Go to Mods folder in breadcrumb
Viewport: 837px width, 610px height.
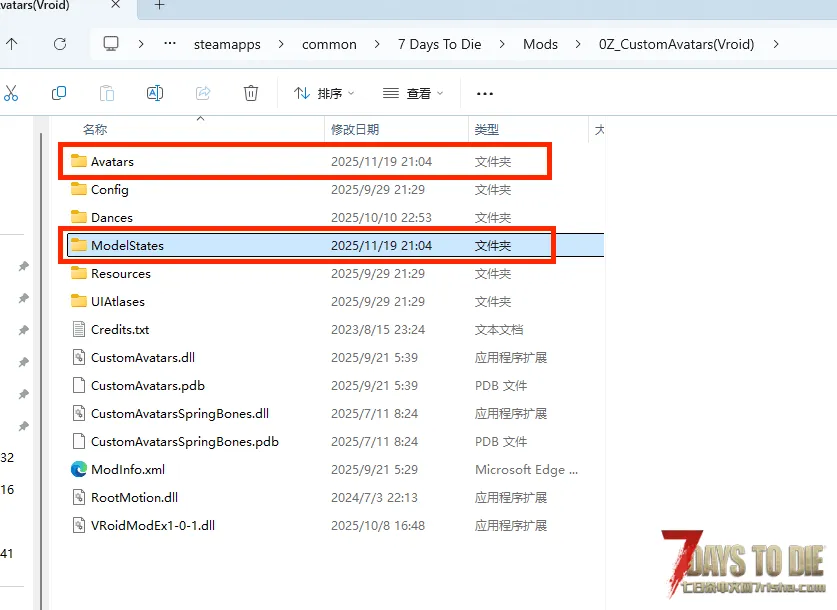pos(540,44)
